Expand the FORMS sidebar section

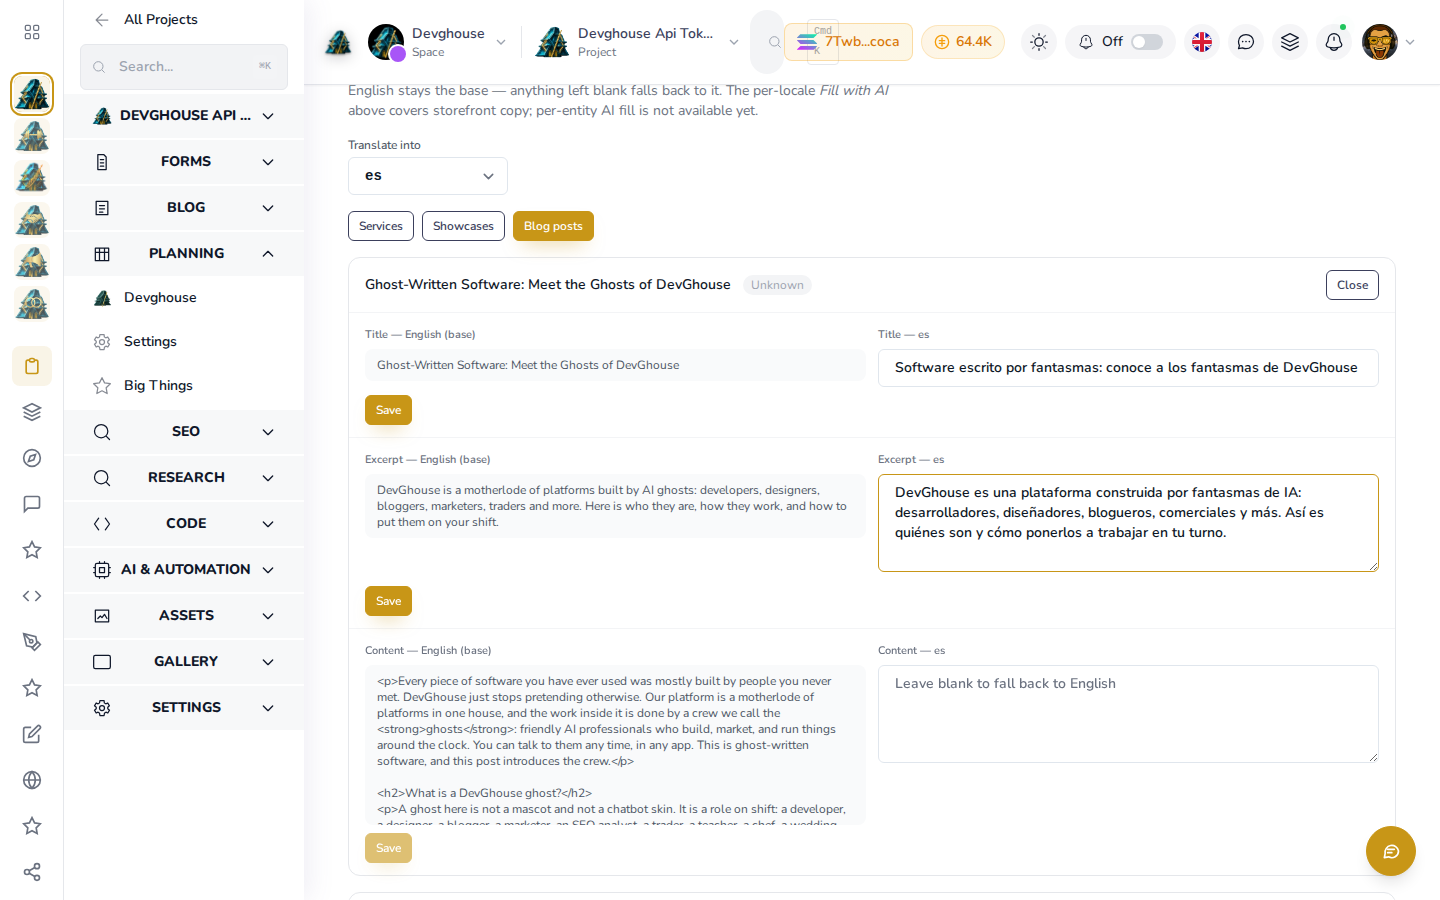click(184, 162)
